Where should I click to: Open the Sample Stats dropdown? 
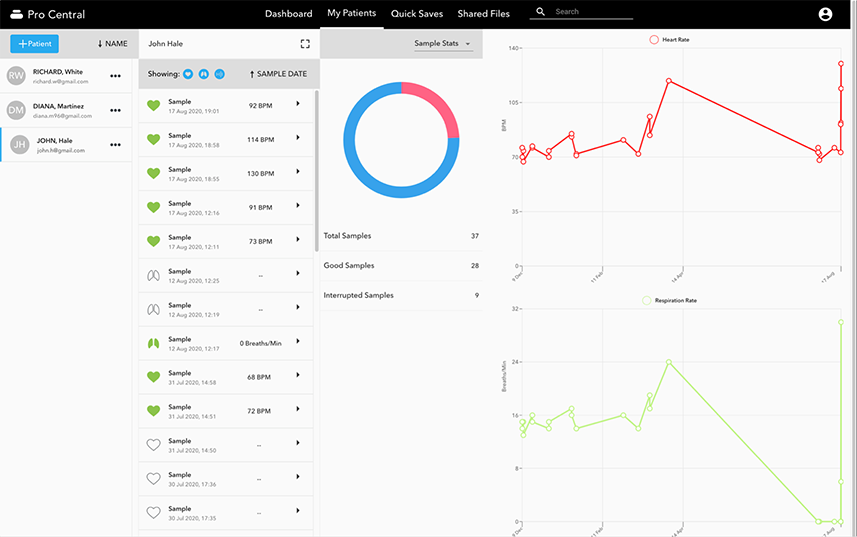pos(442,44)
